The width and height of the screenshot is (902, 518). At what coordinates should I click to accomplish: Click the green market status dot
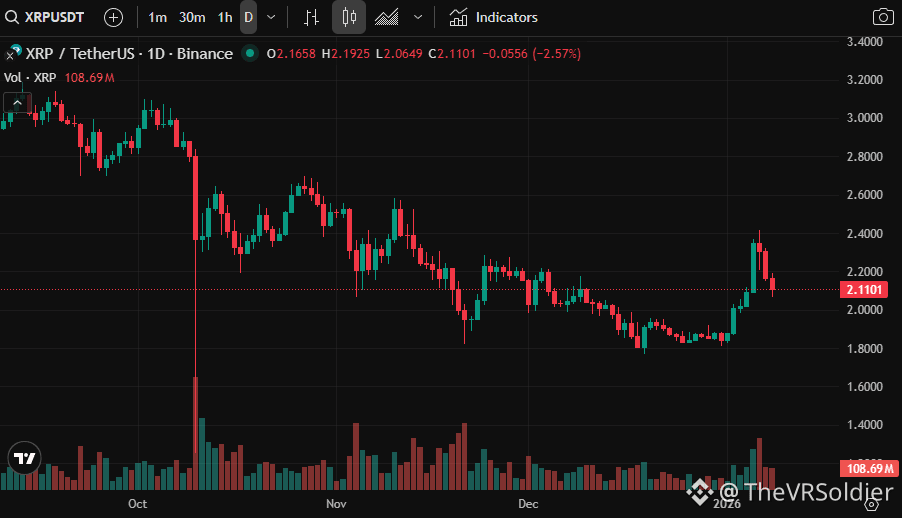click(250, 54)
